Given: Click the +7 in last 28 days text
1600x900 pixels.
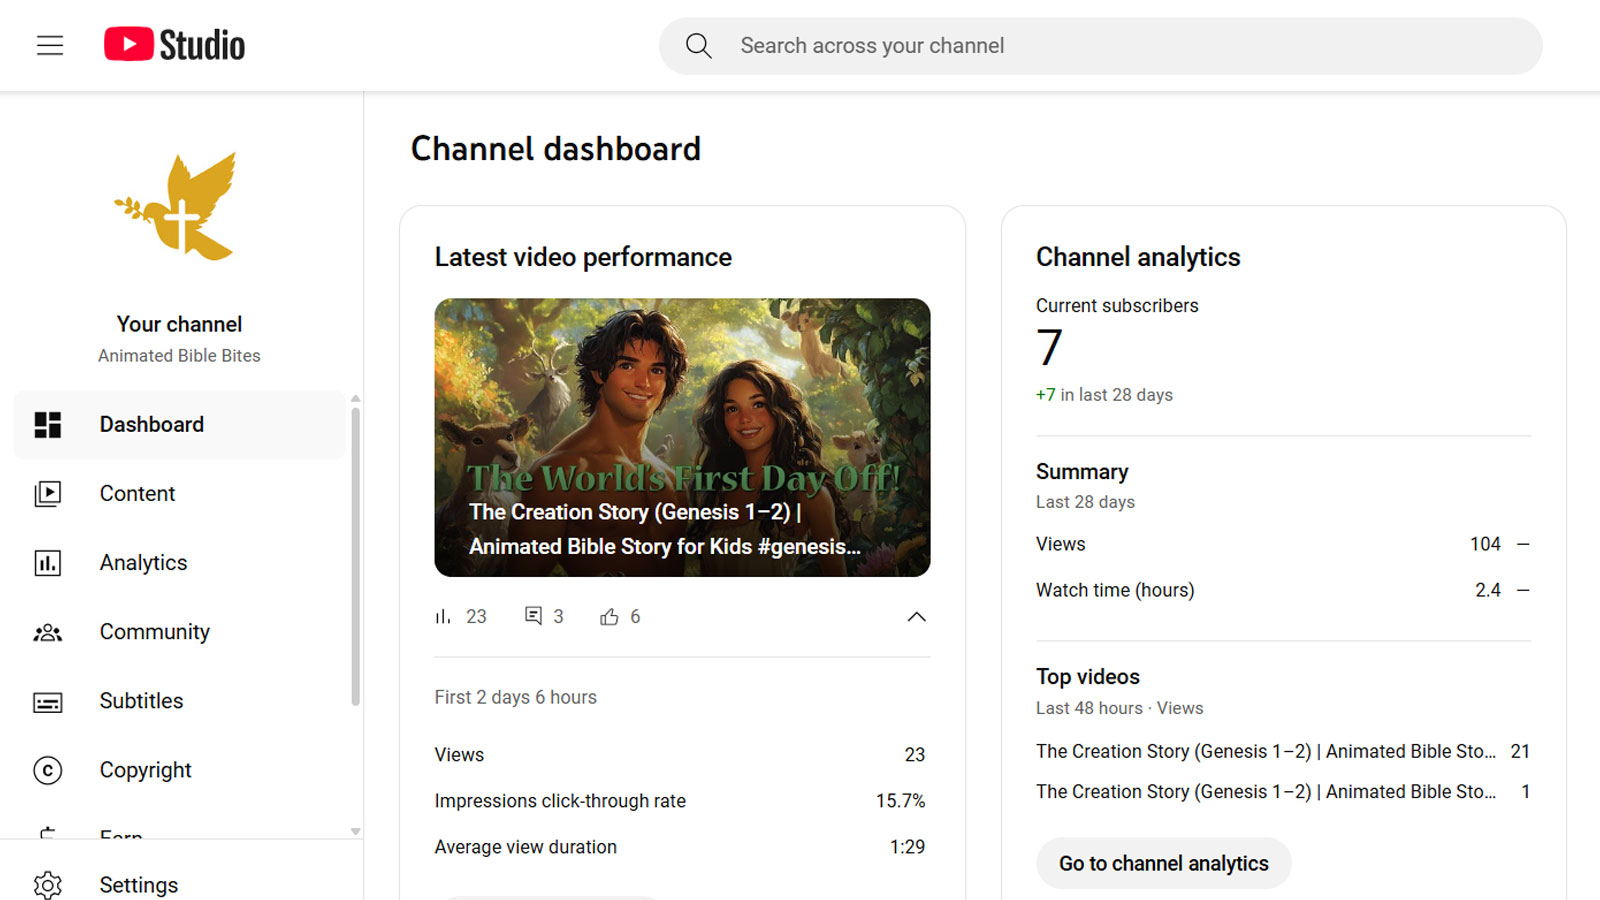Looking at the screenshot, I should click(1104, 395).
